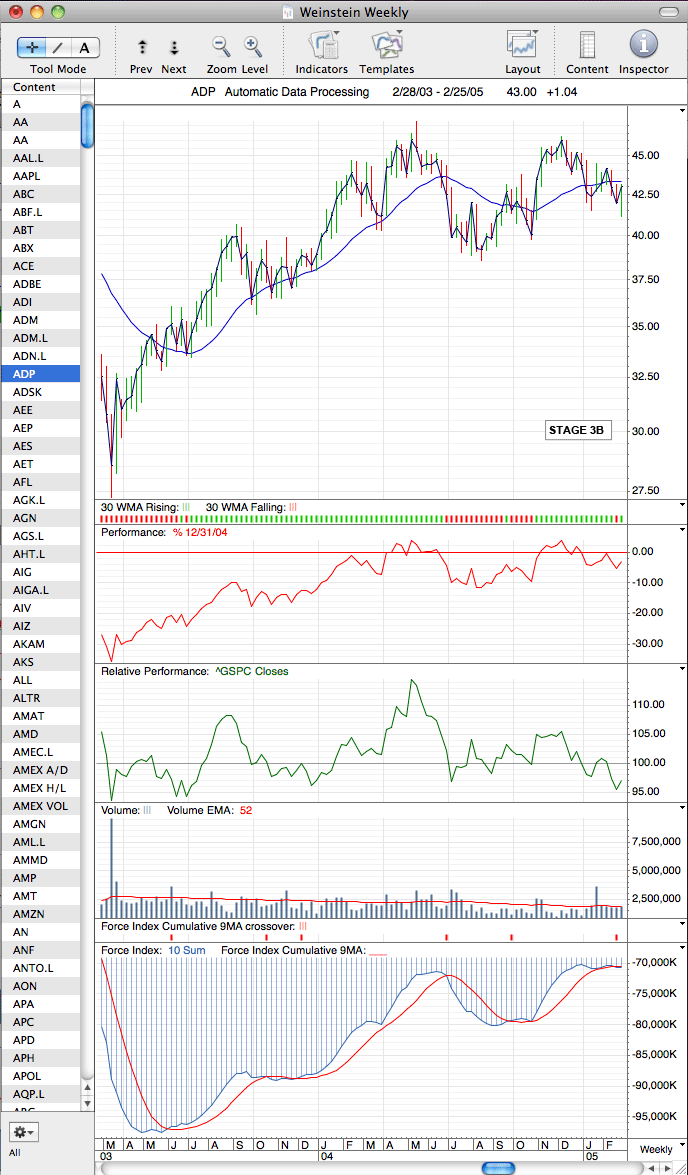Click the Weinstein Weekly document title icon

coord(288,12)
